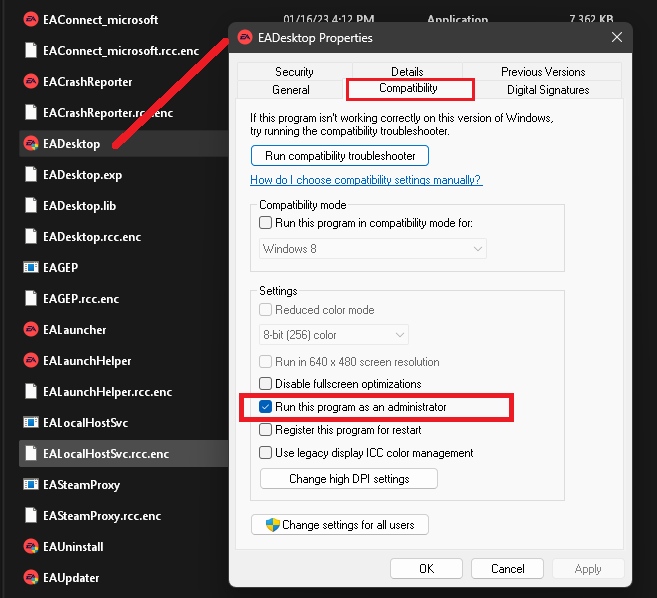Select the EAGEP file name
The image size is (657, 598).
coord(60,268)
